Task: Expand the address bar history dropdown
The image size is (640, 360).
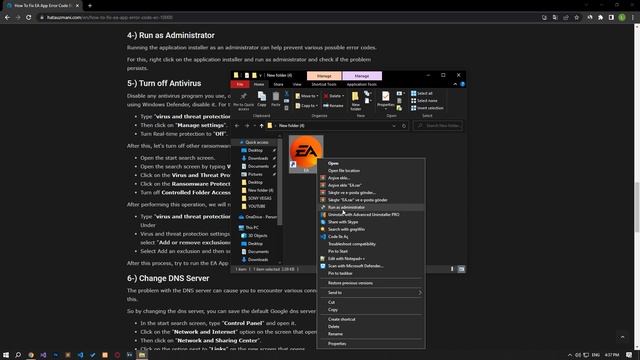Action: click(x=394, y=126)
